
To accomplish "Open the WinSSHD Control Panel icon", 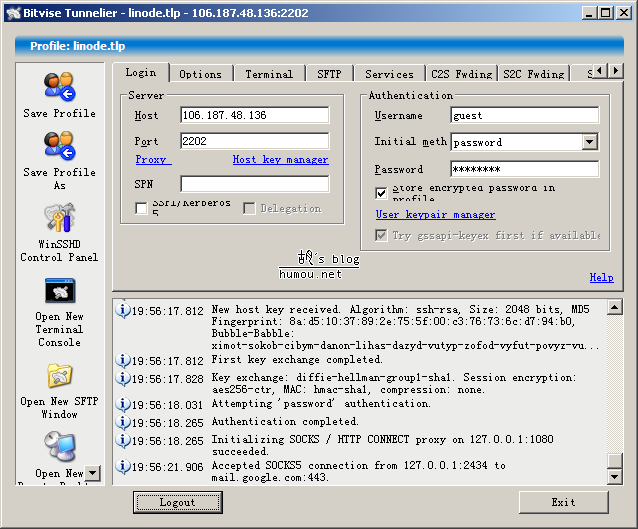I will point(59,217).
